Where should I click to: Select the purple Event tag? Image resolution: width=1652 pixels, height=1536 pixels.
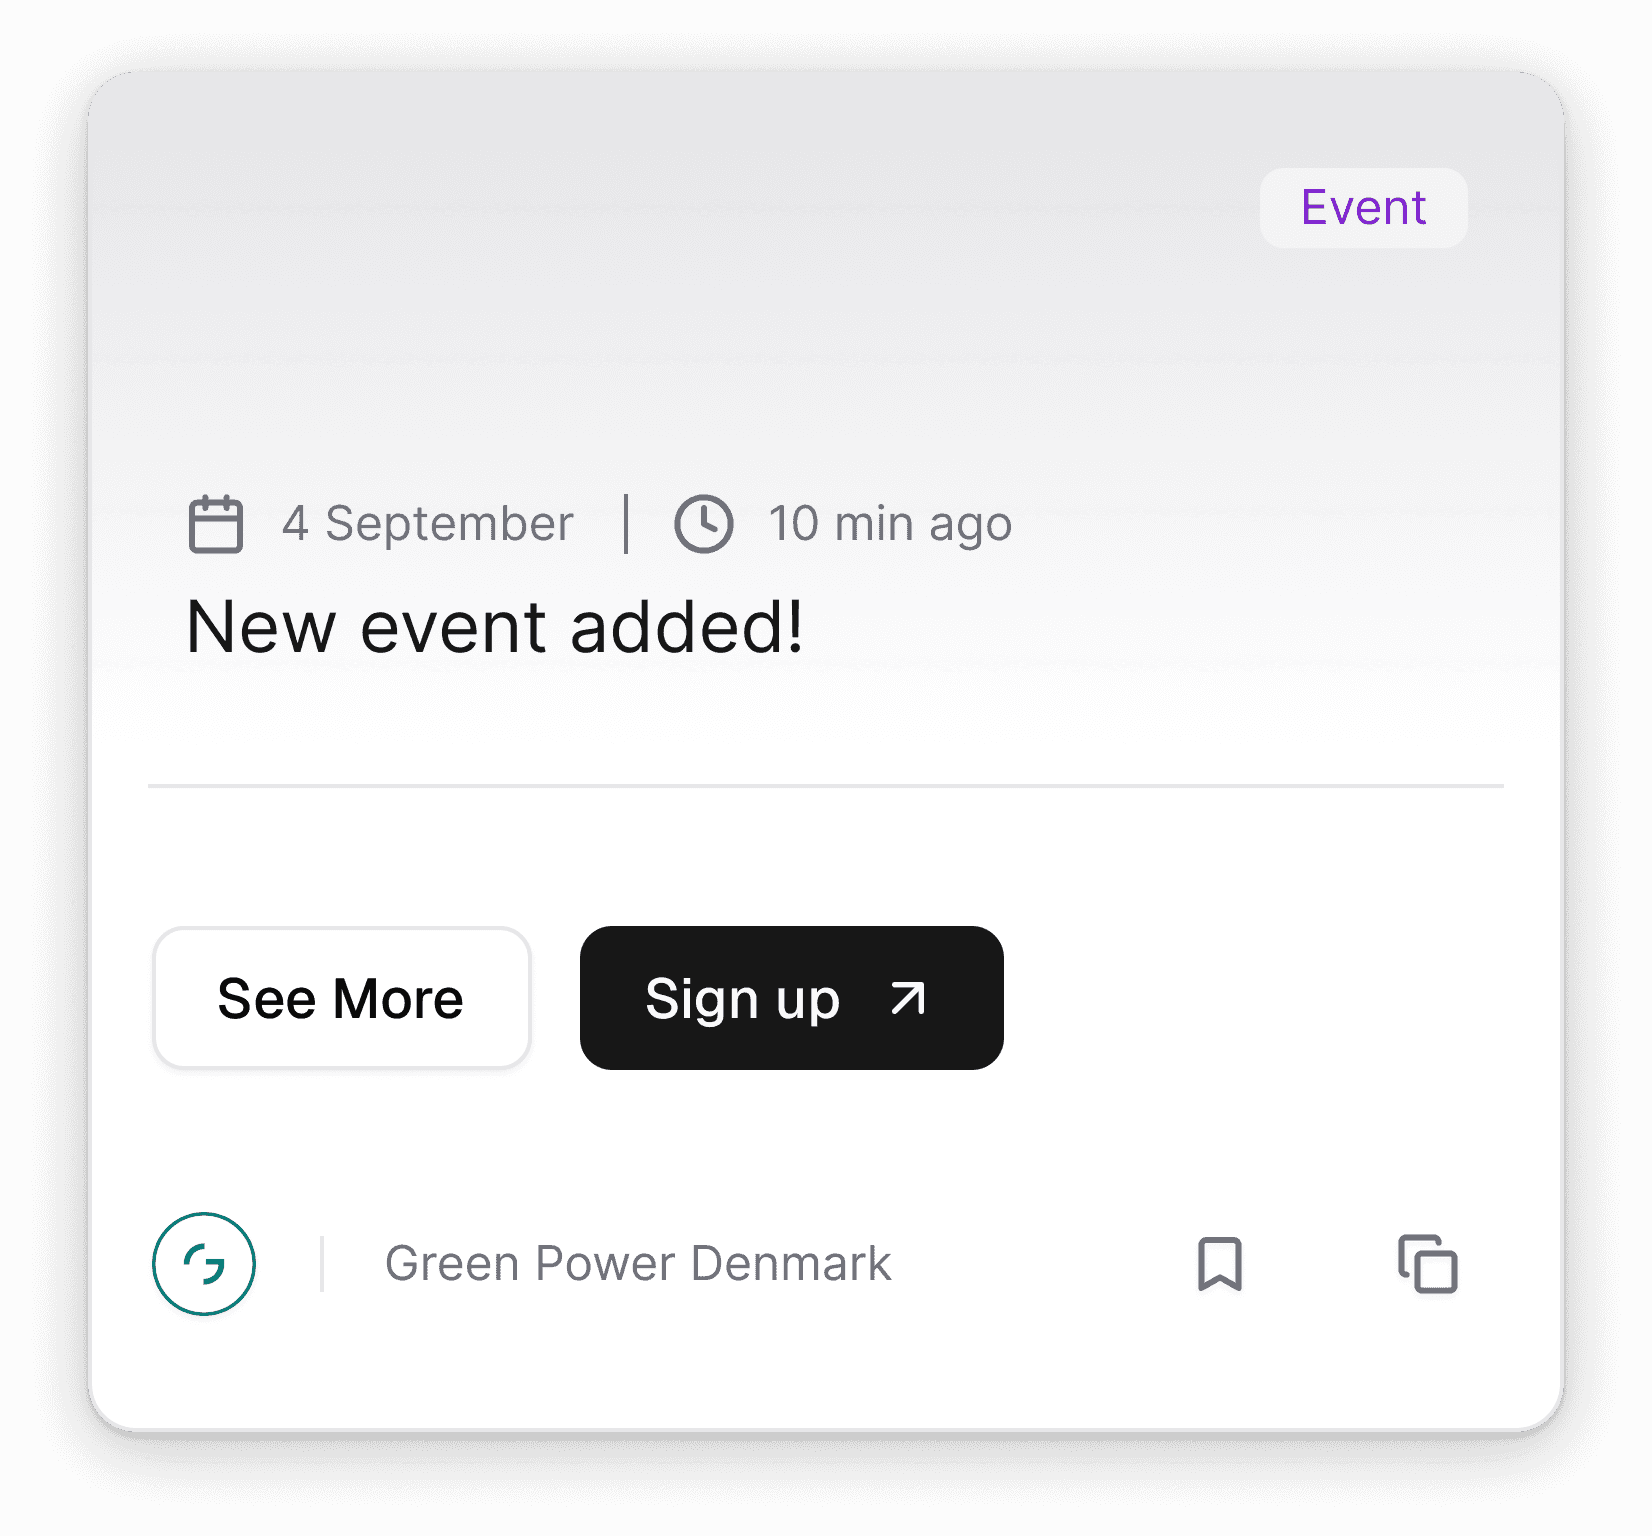click(x=1363, y=208)
